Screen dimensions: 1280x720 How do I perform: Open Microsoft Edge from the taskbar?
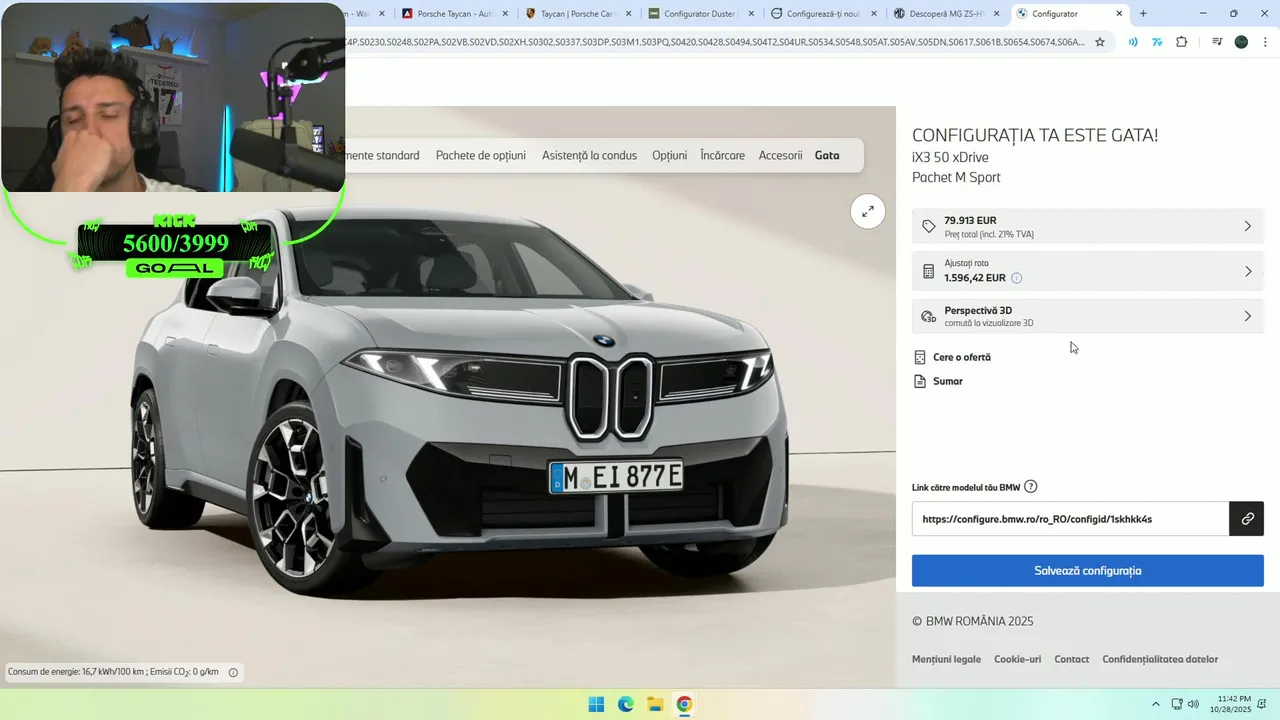pyautogui.click(x=625, y=704)
